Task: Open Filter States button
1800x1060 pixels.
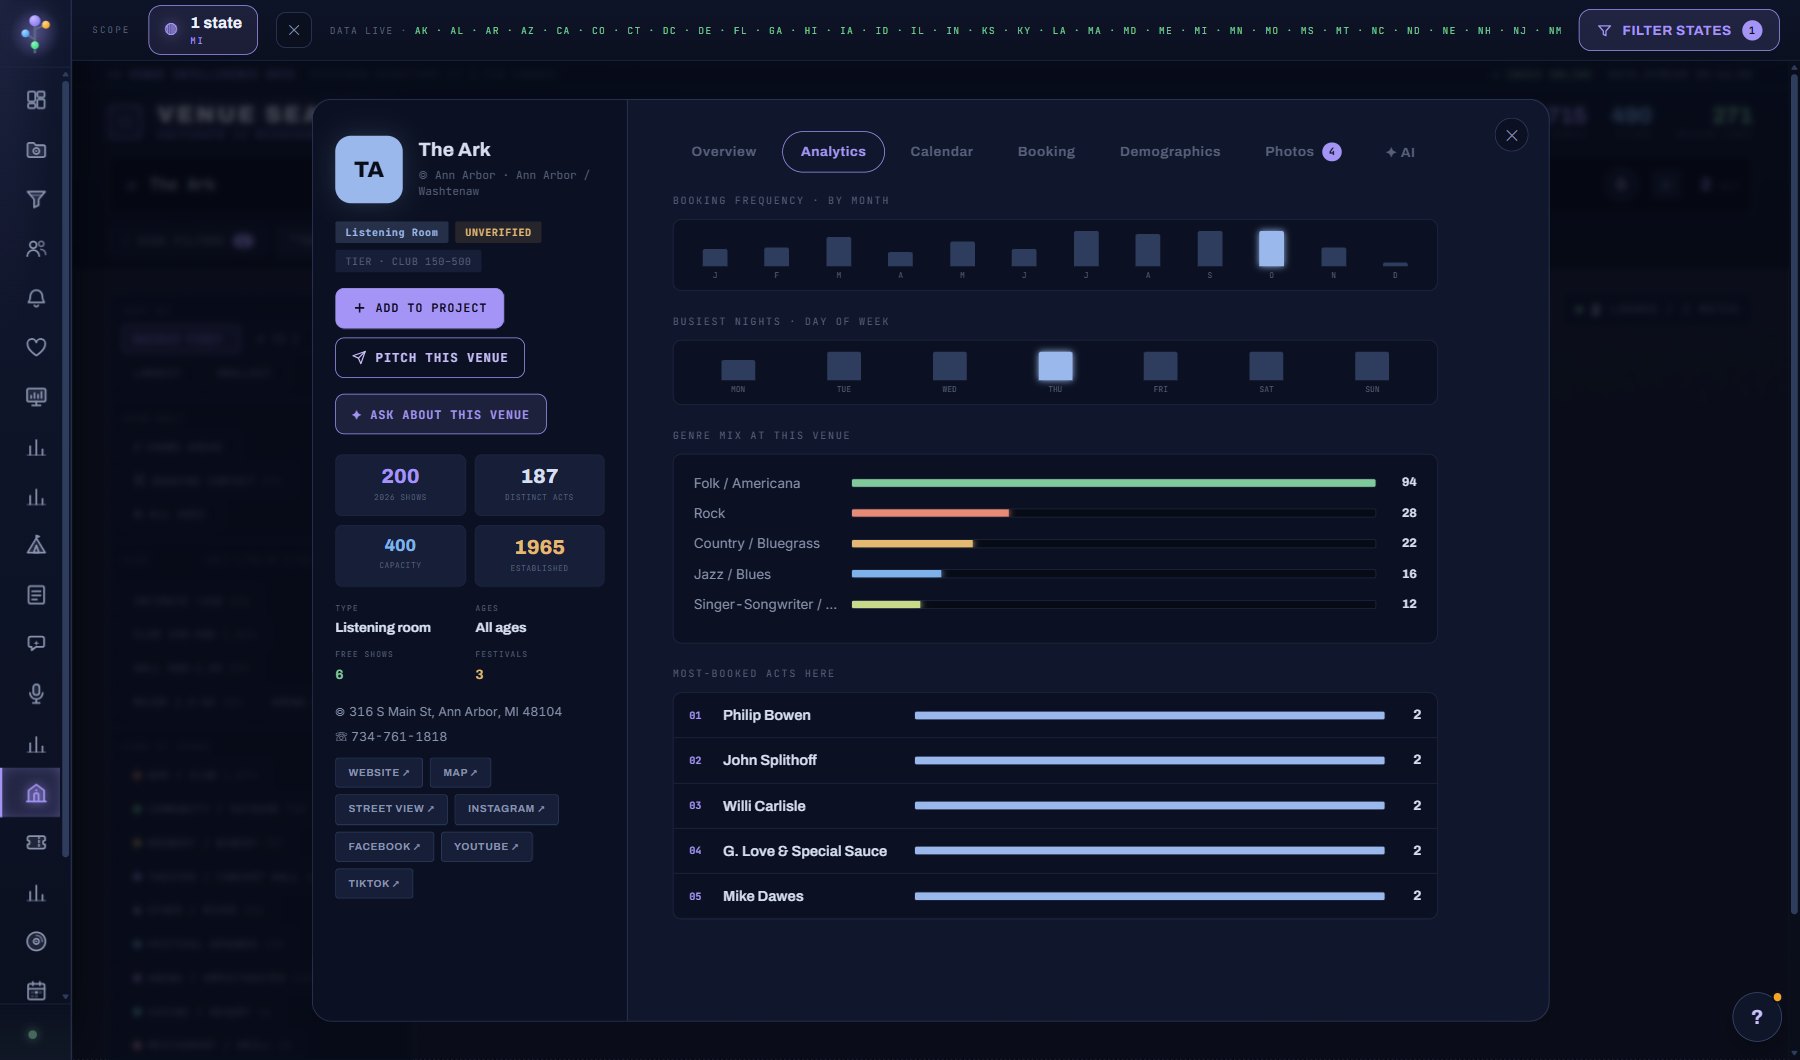Action: (1679, 30)
